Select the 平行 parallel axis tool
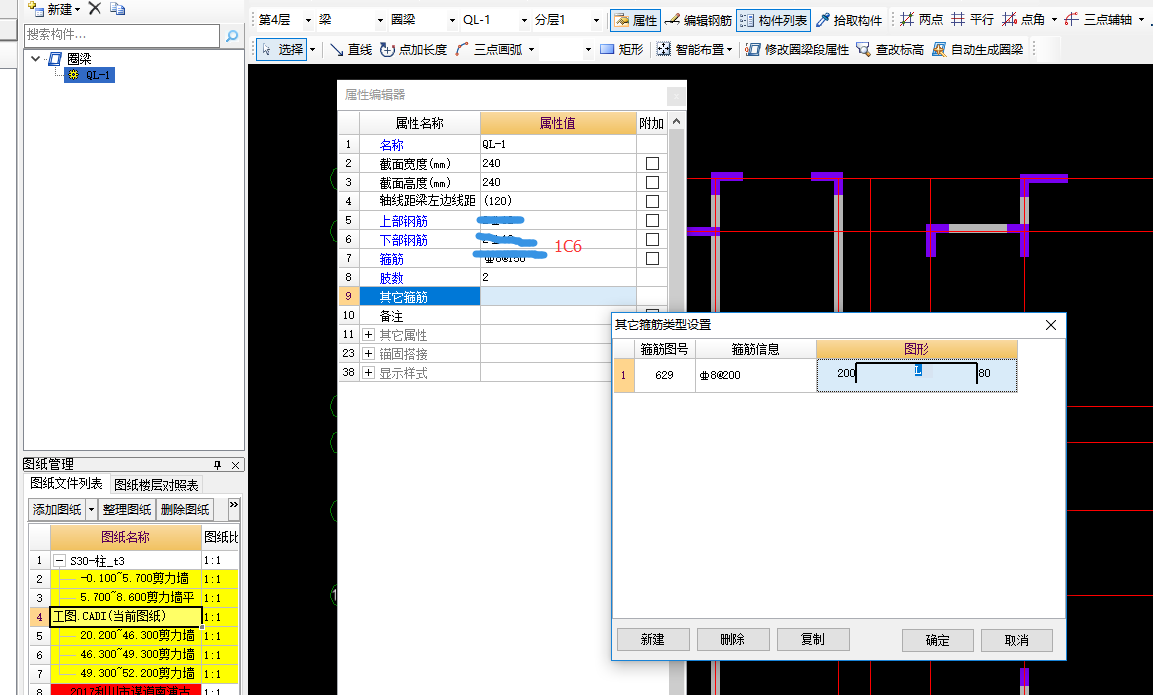The image size is (1153, 695). click(x=972, y=20)
